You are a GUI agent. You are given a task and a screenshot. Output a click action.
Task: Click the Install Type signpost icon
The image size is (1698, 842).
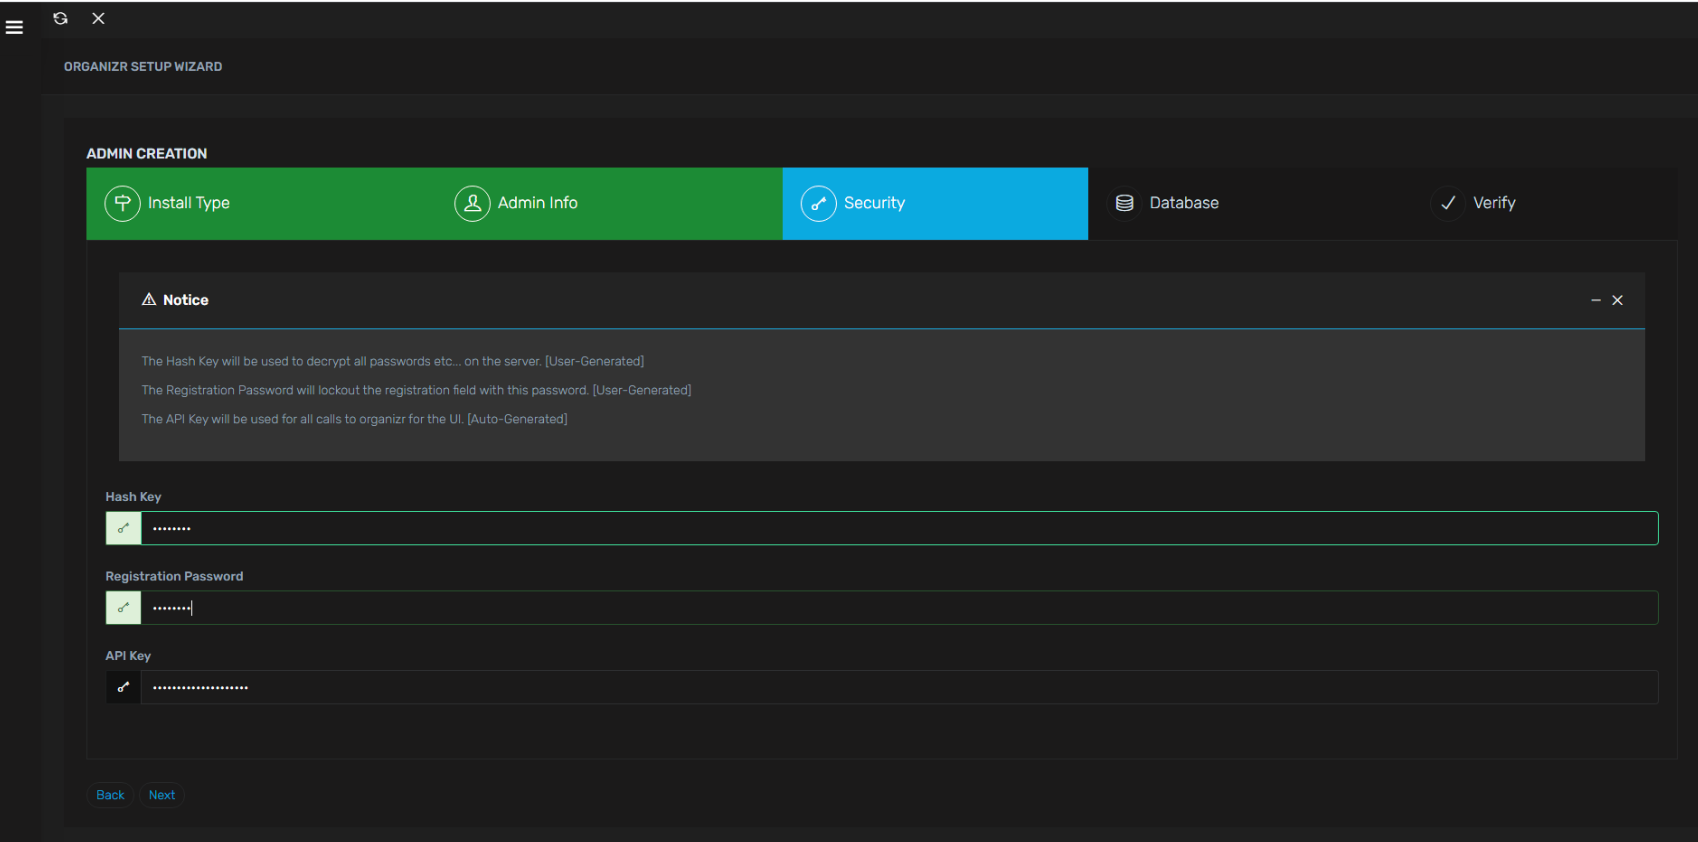click(122, 203)
